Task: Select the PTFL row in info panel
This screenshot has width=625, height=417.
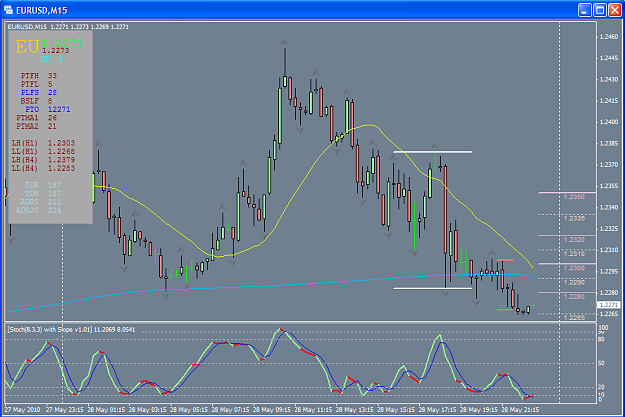Action: 36,84
